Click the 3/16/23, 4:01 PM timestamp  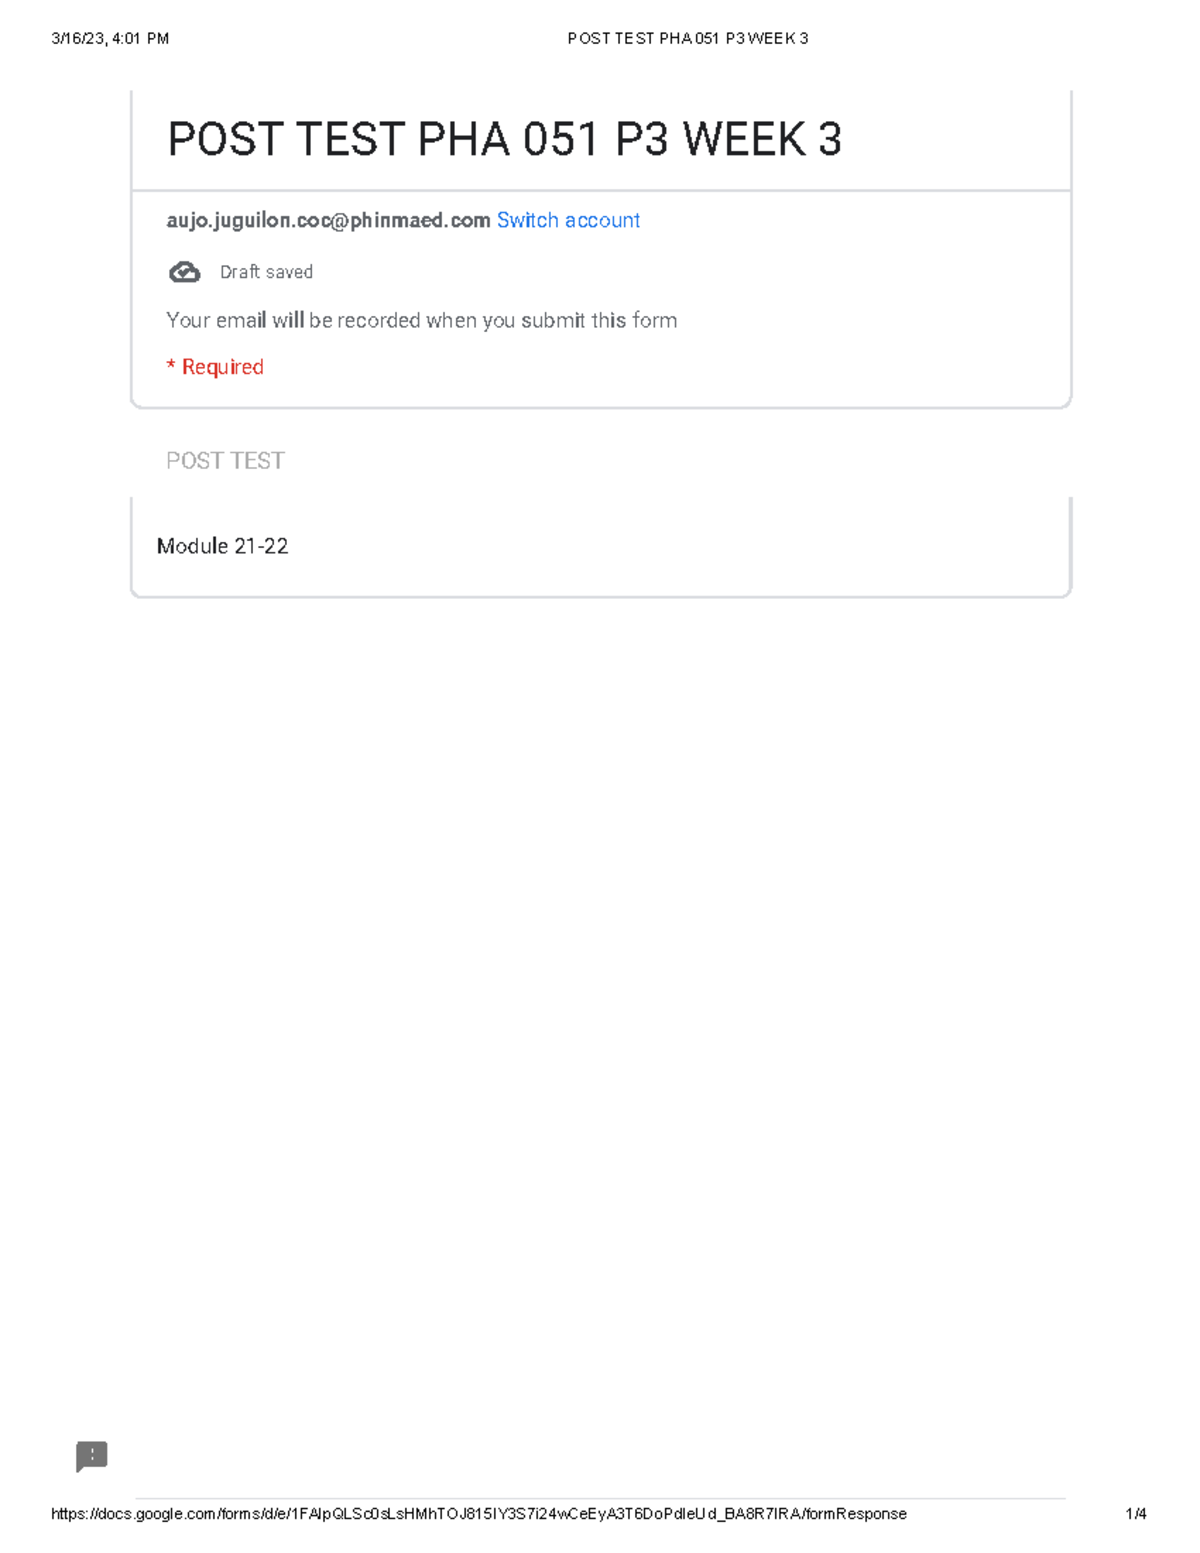[110, 39]
